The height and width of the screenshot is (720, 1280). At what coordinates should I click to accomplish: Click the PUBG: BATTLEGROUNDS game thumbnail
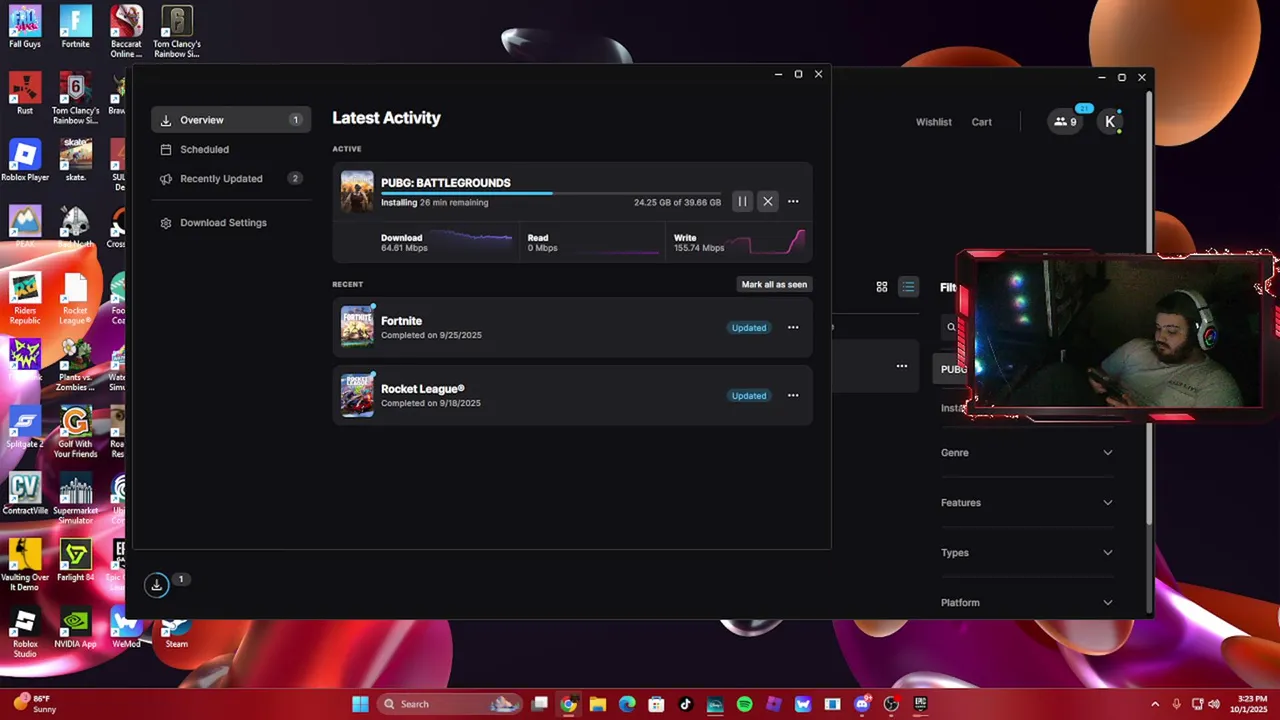[357, 192]
